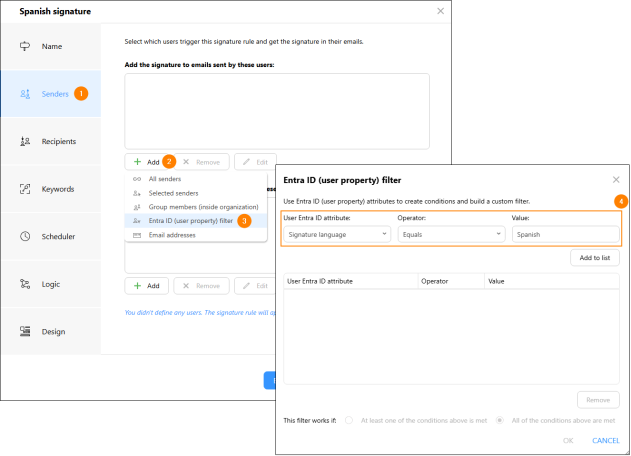Click the Senders people icon
The height and width of the screenshot is (456, 631).
(25, 94)
